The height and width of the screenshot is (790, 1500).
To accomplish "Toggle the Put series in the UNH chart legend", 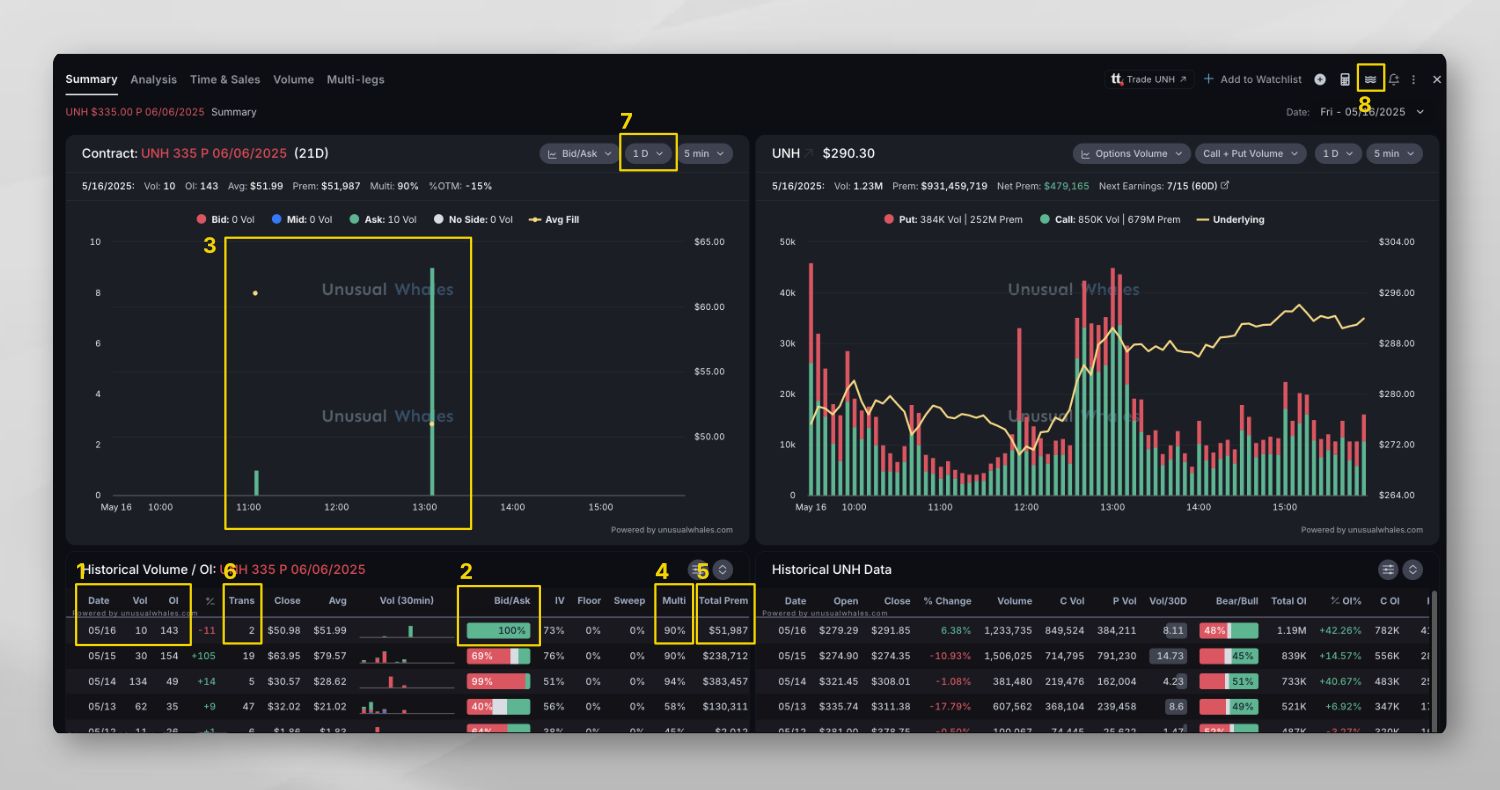I will pyautogui.click(x=953, y=219).
